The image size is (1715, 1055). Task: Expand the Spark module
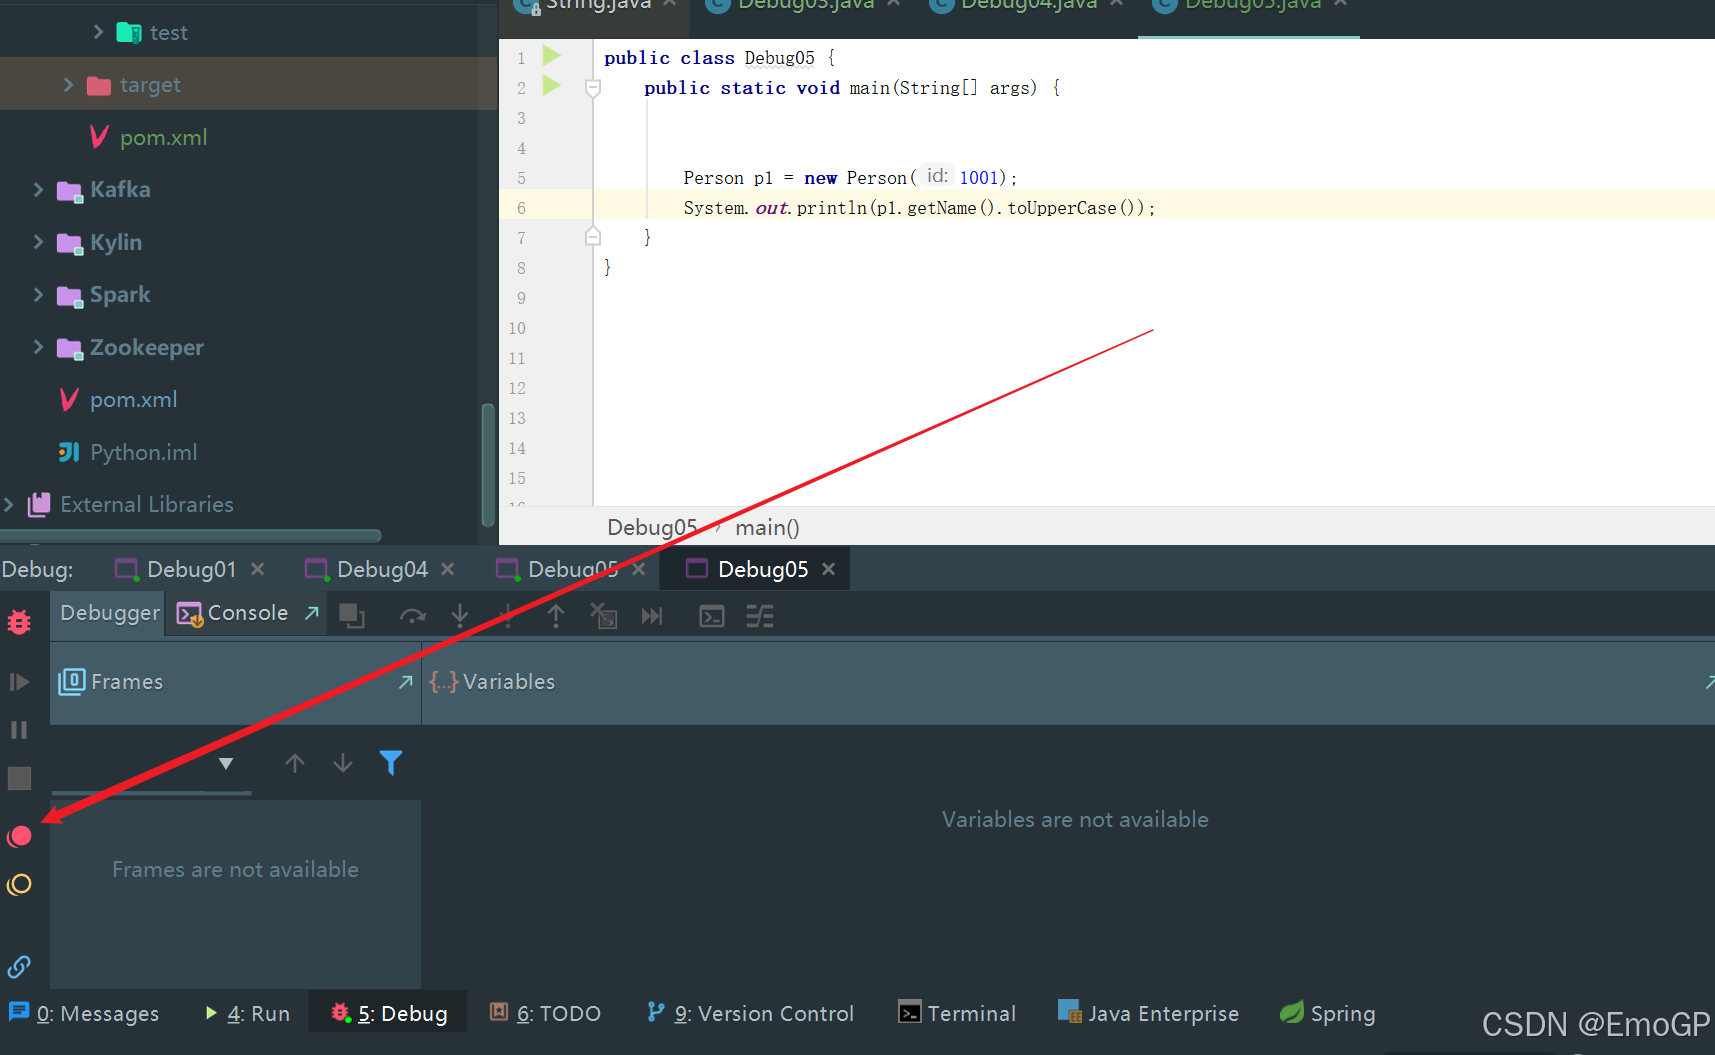(x=38, y=295)
